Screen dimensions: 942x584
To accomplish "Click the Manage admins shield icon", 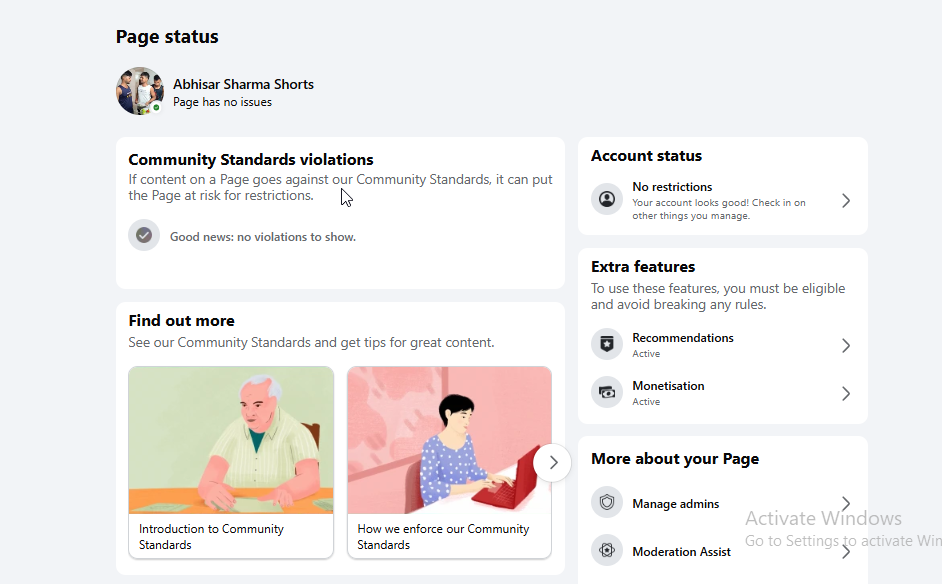I will tap(607, 502).
